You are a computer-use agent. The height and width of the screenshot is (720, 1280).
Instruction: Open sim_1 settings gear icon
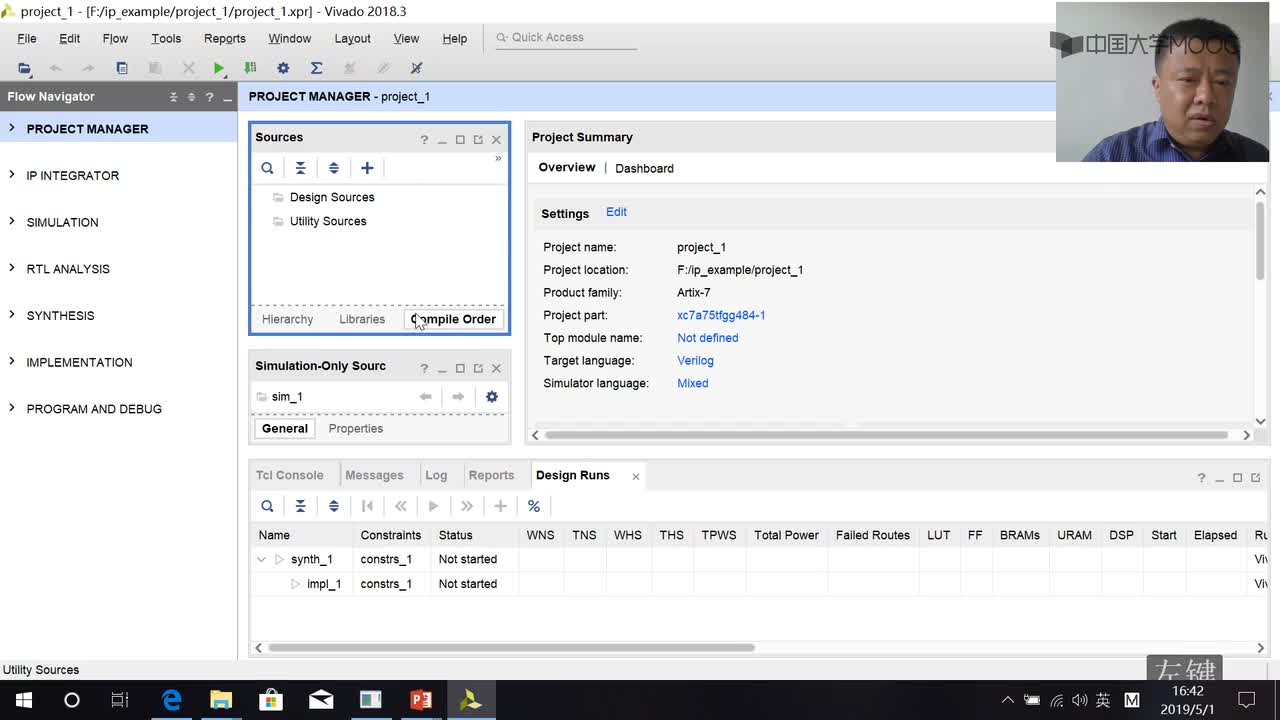[491, 397]
